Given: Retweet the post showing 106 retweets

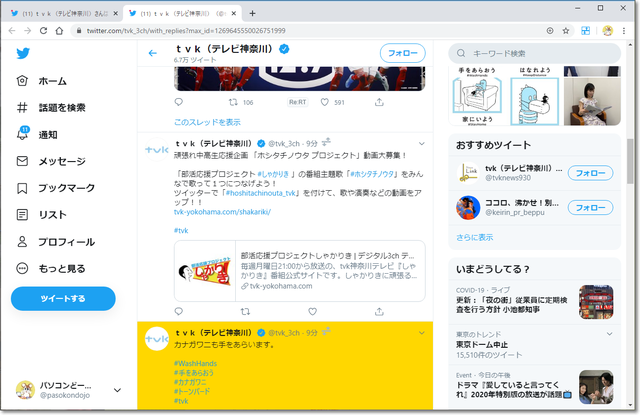Looking at the screenshot, I should click(232, 102).
